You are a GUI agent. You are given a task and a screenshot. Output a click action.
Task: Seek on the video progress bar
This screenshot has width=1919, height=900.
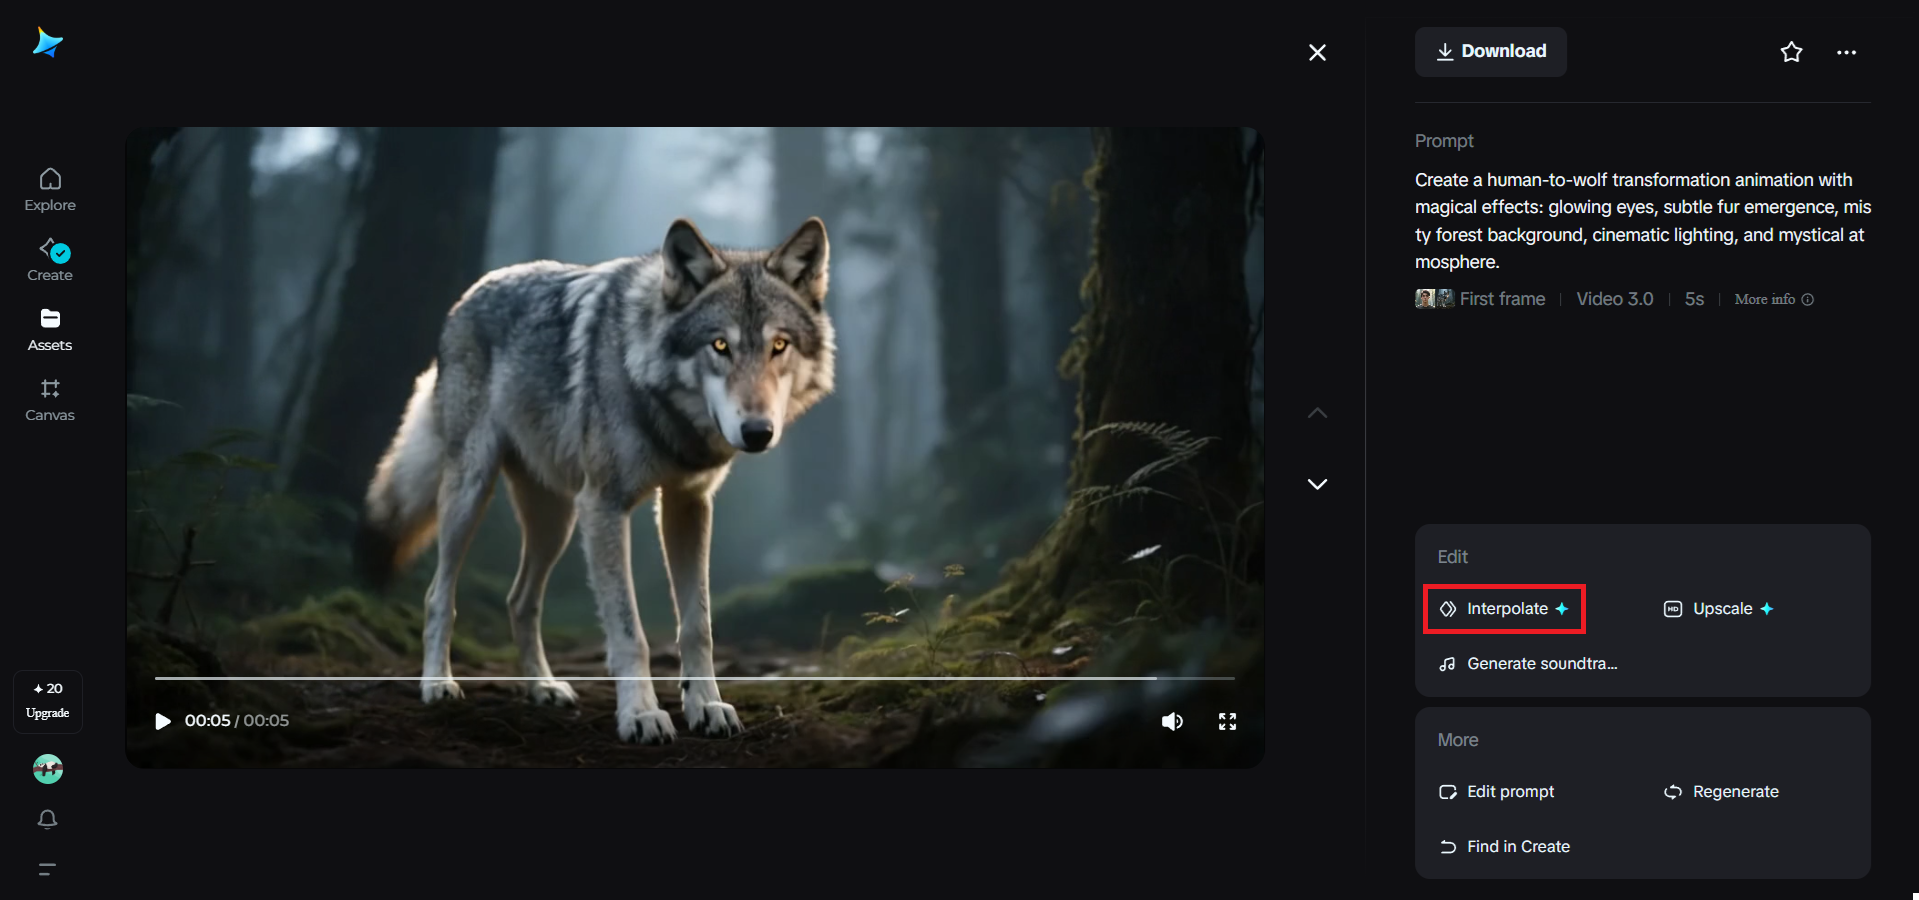694,678
